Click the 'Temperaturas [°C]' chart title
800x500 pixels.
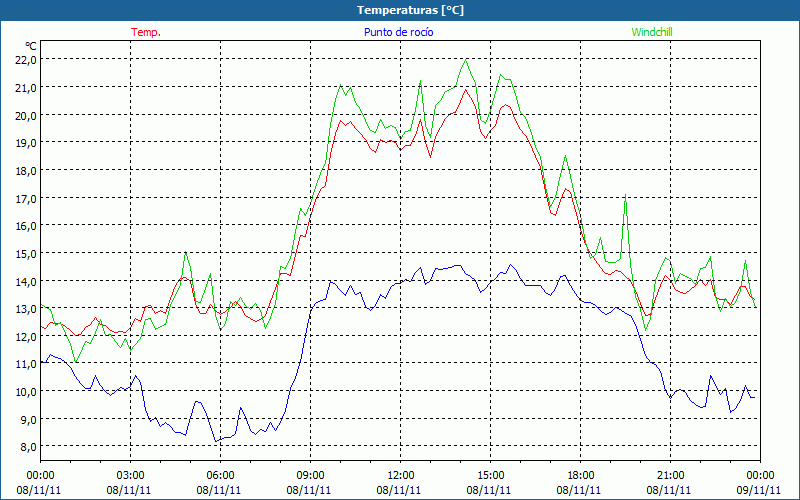410,10
